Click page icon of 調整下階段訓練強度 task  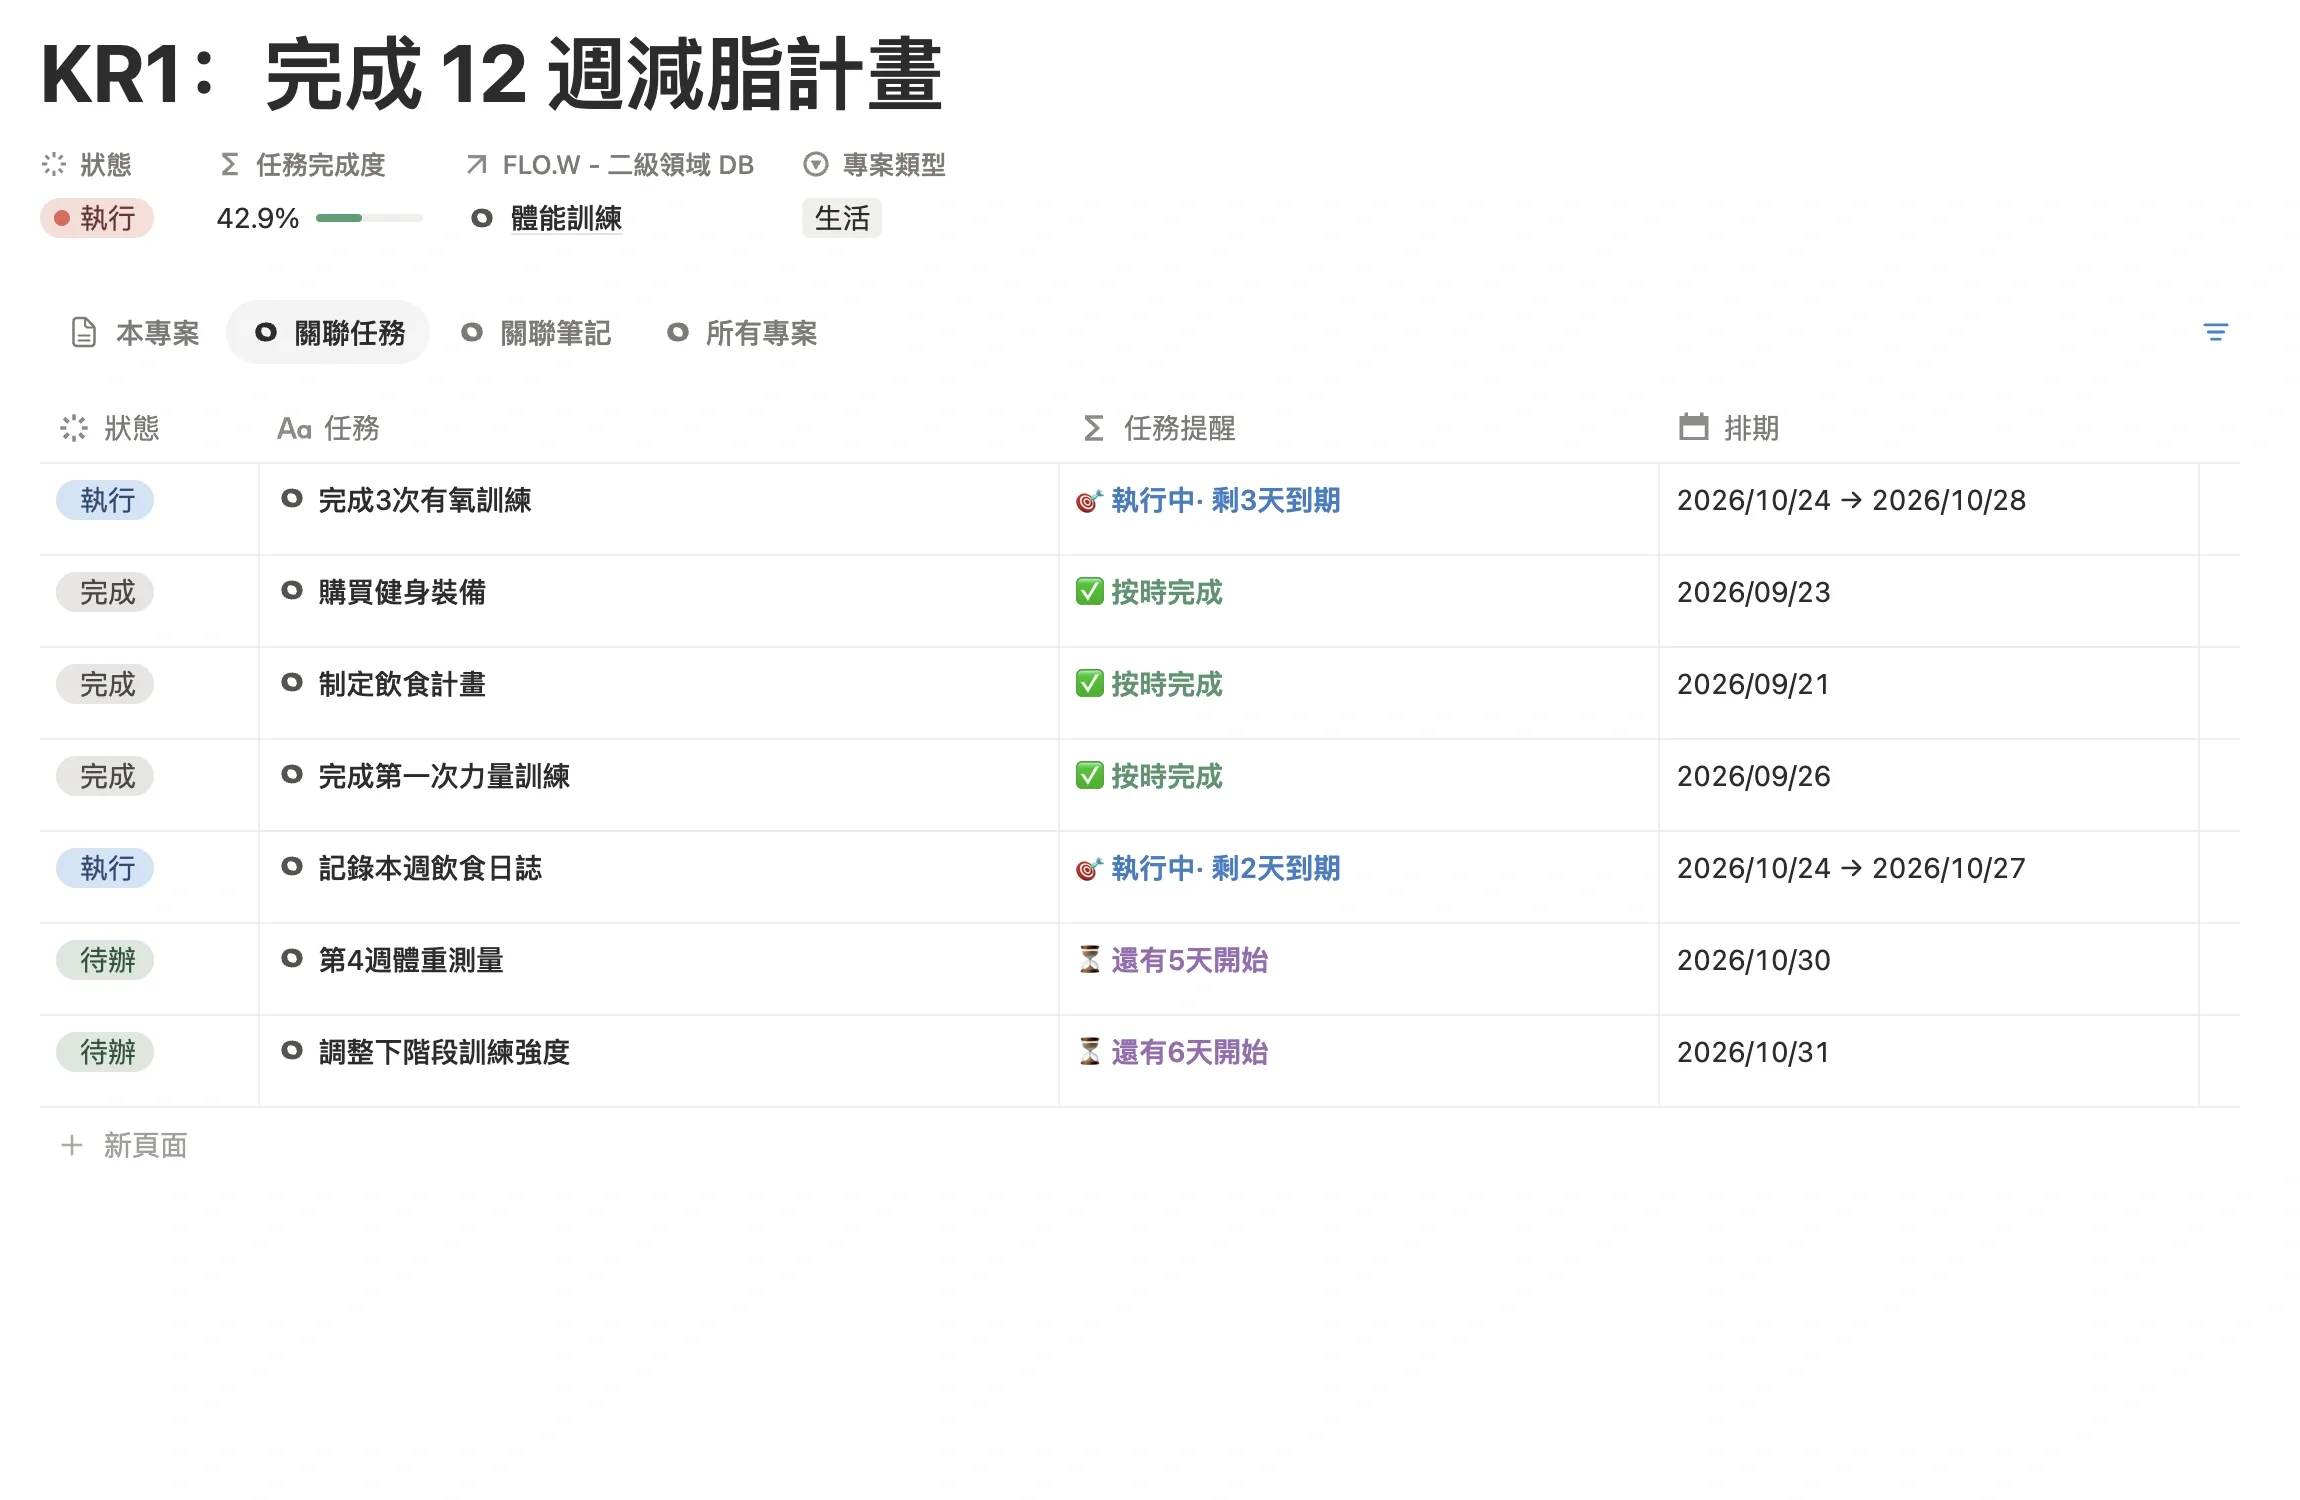pos(291,1050)
